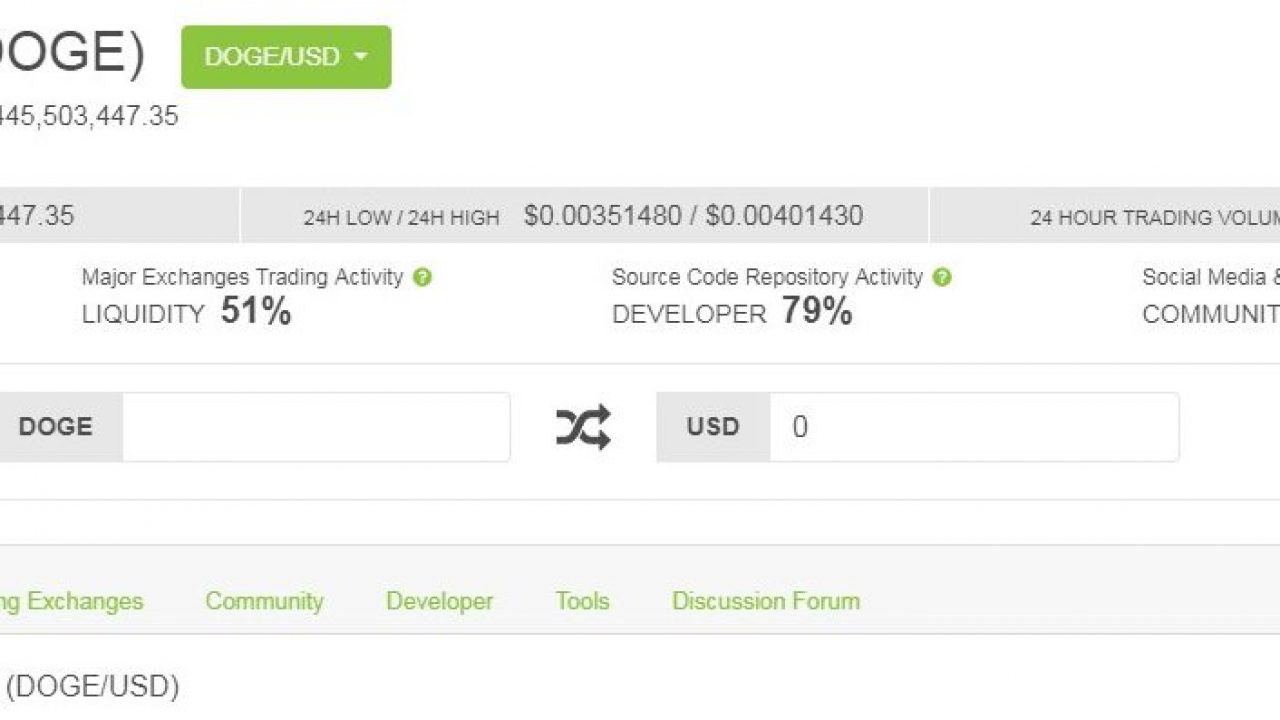Image resolution: width=1280 pixels, height=720 pixels.
Task: Click help icon beside Source Code Repository Activity
Action: coord(942,278)
